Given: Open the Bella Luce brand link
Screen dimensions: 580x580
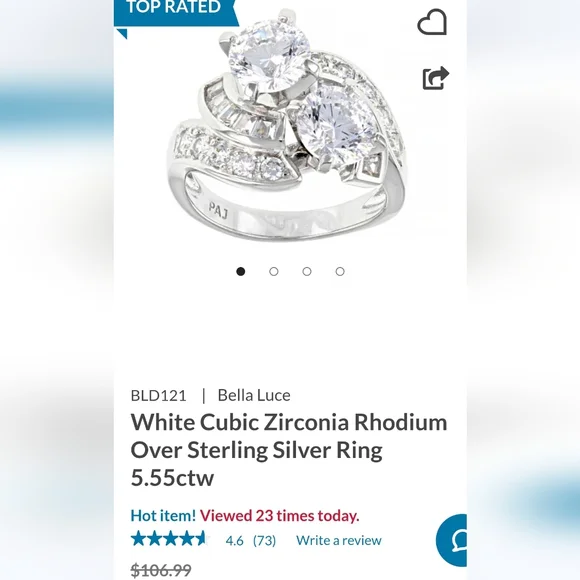Looking at the screenshot, I should [x=254, y=395].
